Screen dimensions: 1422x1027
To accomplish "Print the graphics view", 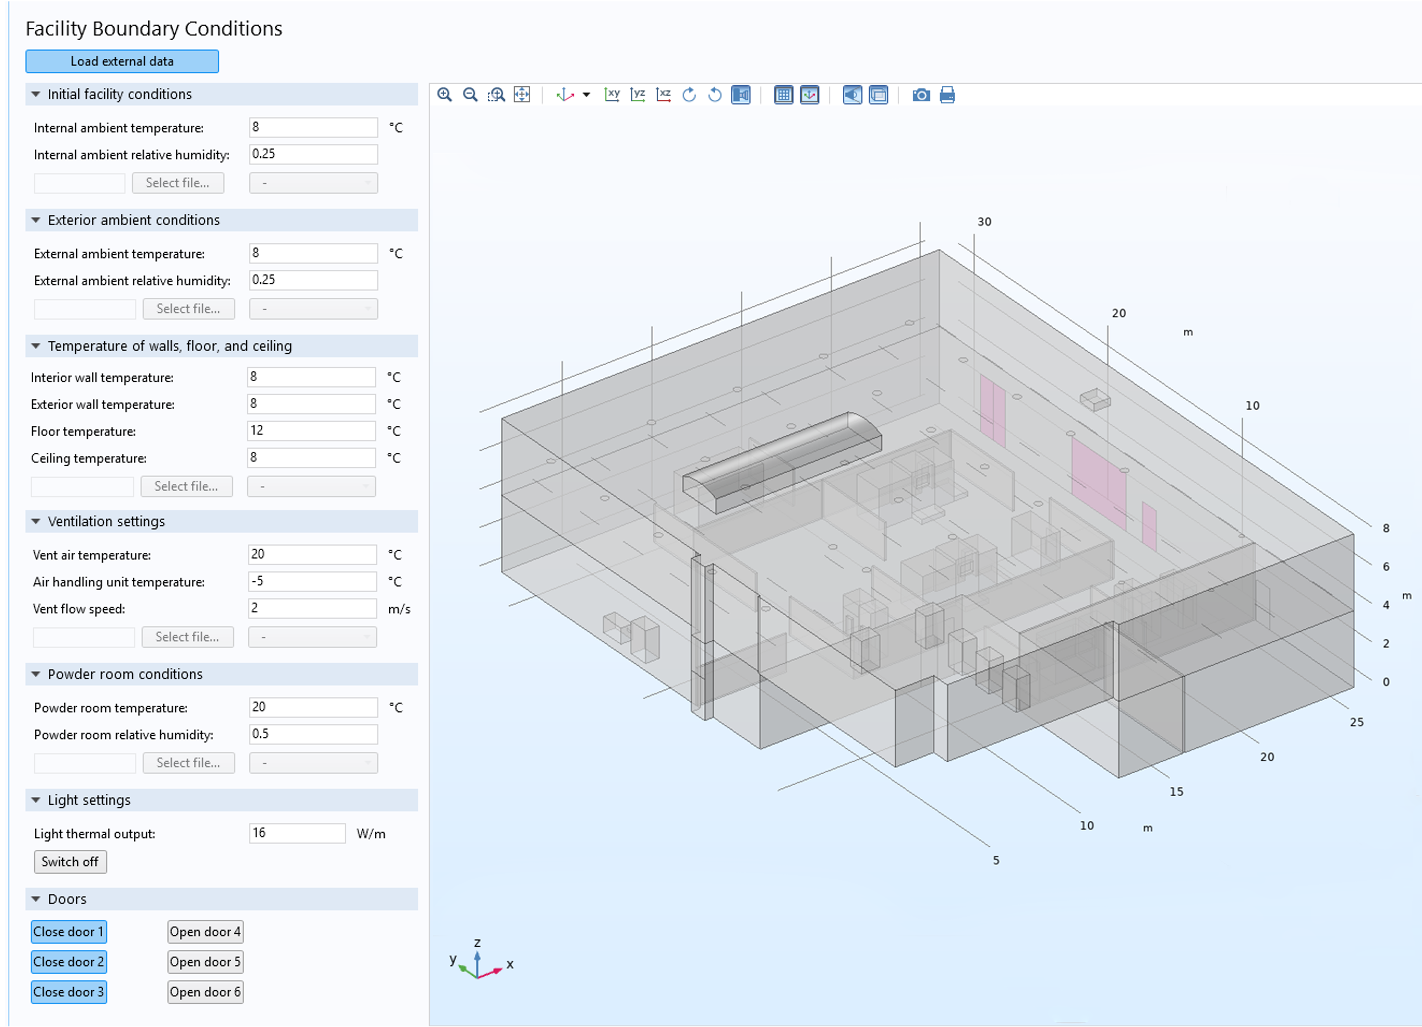I will 945,94.
